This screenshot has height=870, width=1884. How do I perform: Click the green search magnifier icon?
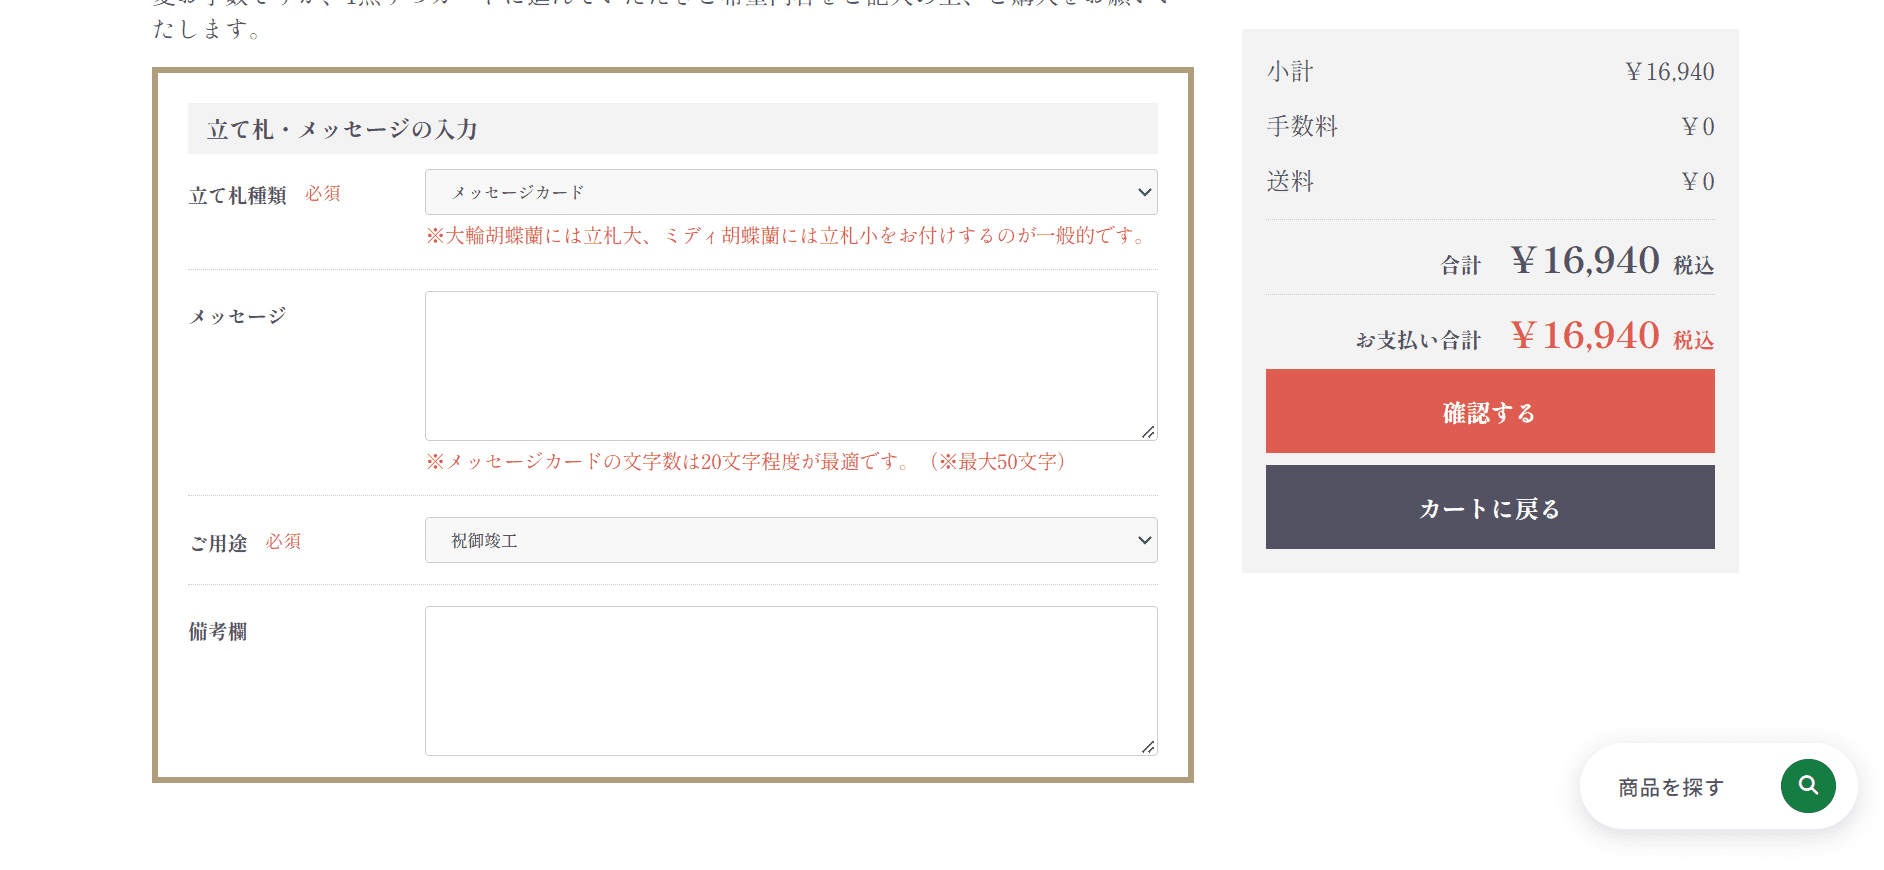point(1807,786)
